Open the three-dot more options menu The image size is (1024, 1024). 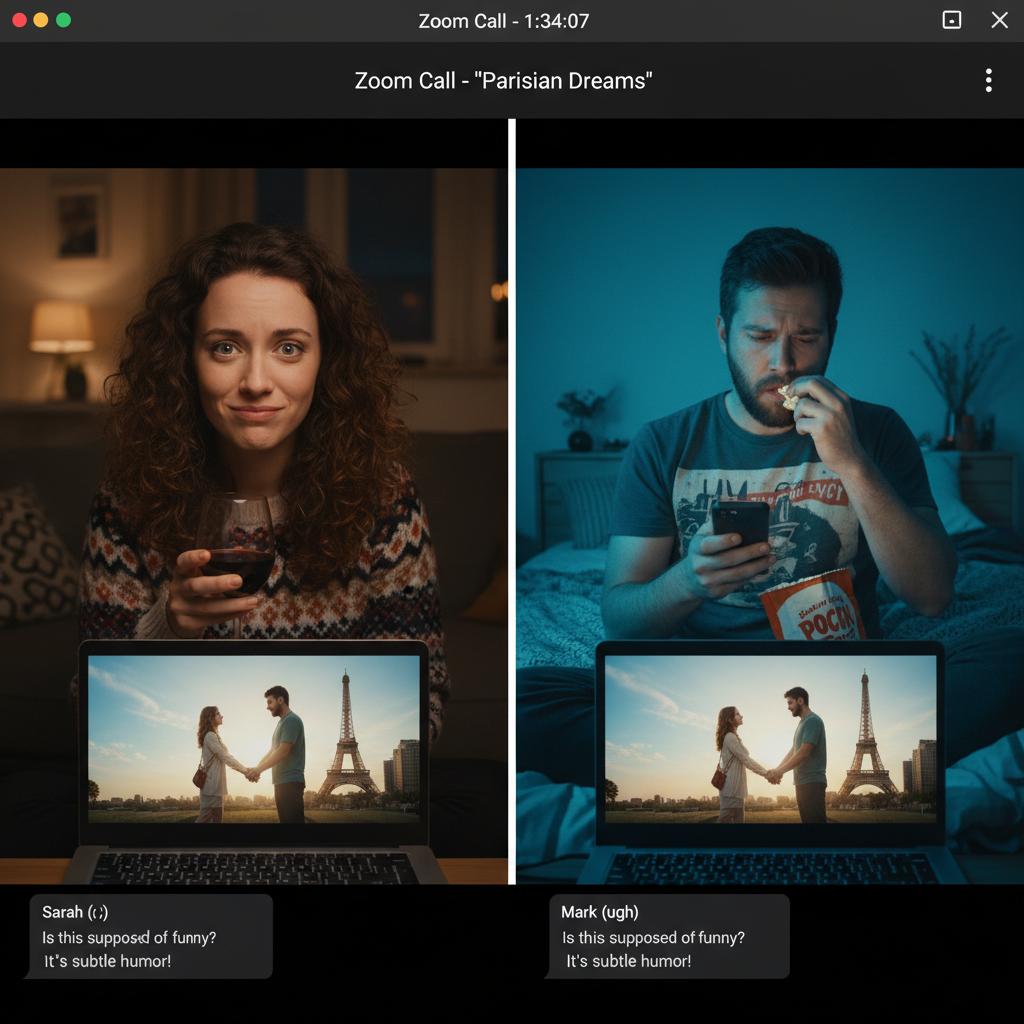pyautogui.click(x=988, y=81)
